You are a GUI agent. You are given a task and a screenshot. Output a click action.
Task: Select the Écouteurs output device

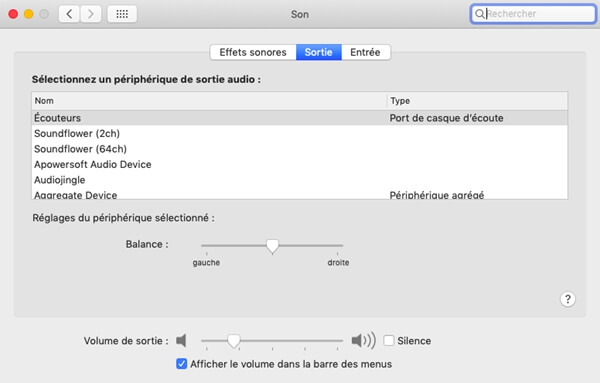tap(300, 118)
